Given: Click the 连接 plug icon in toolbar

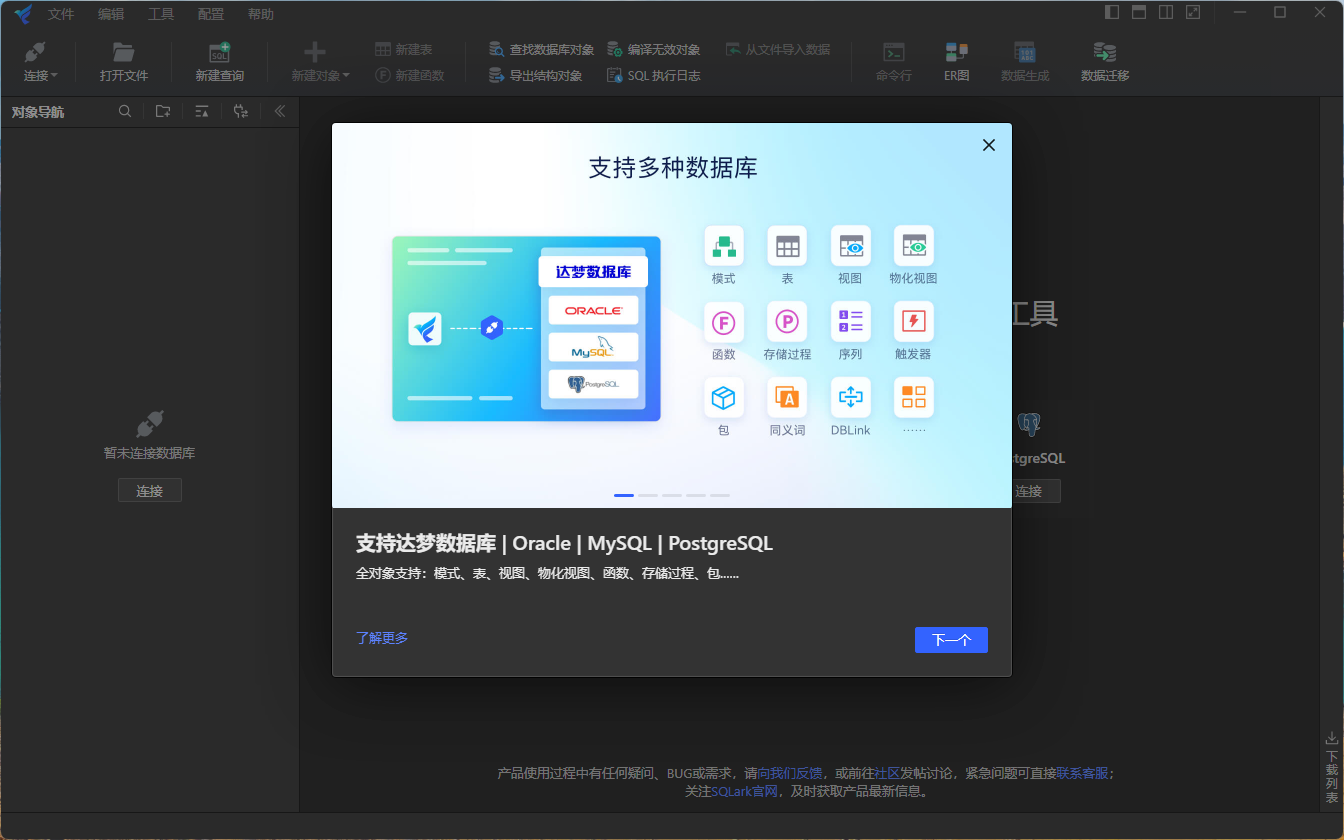Looking at the screenshot, I should point(35,53).
